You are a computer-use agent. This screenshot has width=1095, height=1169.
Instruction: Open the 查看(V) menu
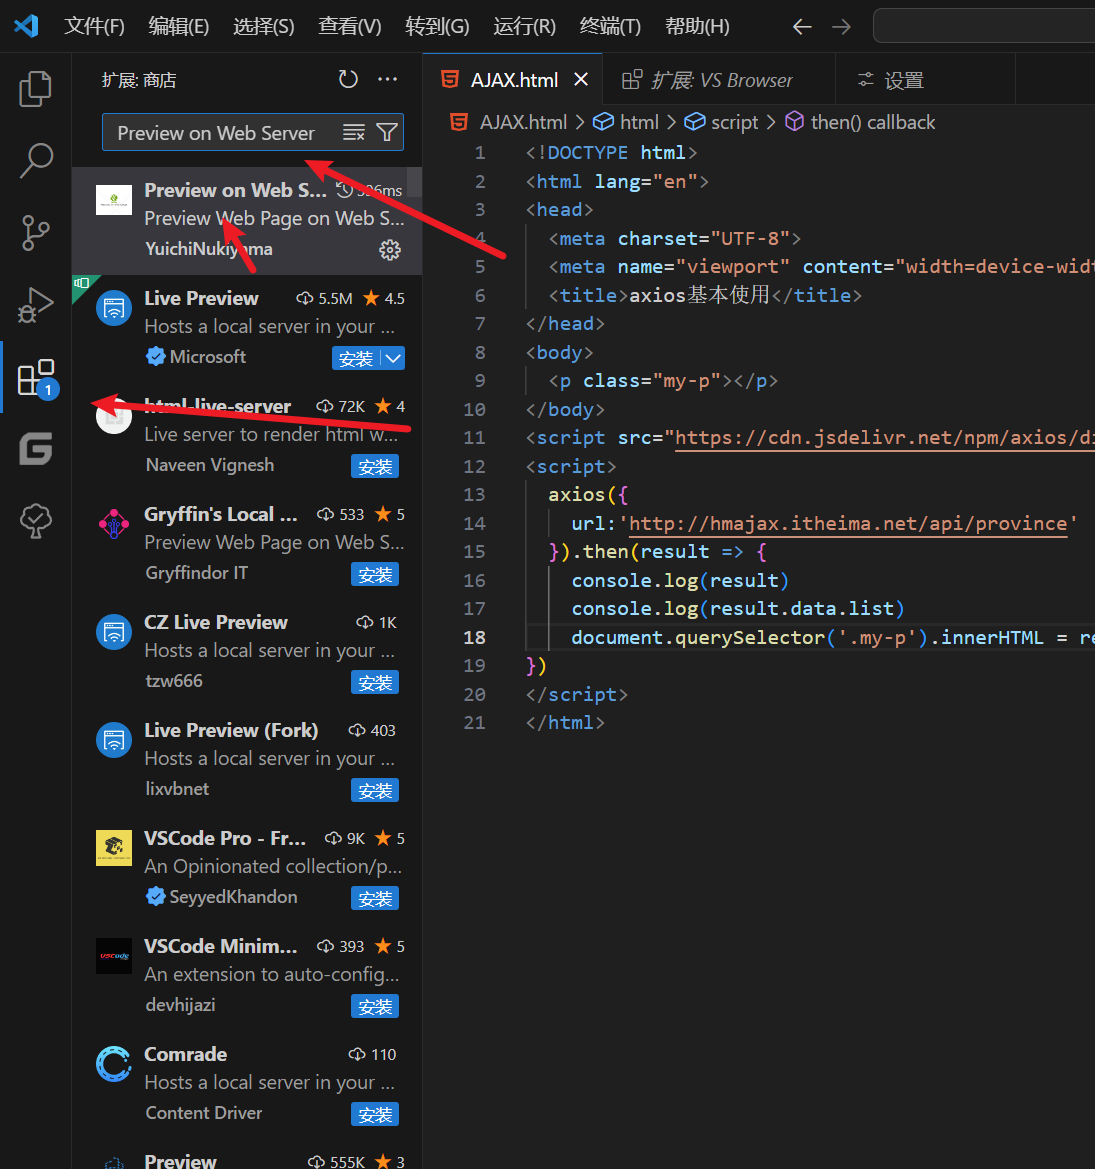coord(350,27)
